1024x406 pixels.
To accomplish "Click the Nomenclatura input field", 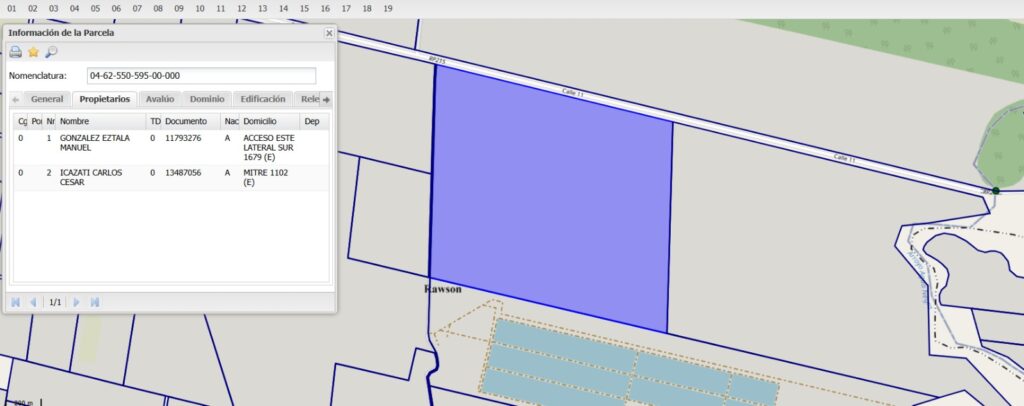I will (201, 76).
